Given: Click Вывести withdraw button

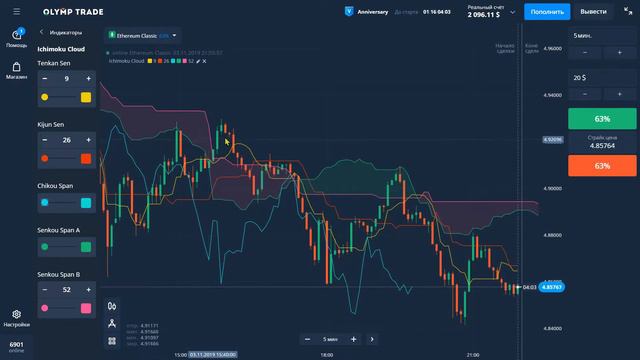Looking at the screenshot, I should [593, 12].
